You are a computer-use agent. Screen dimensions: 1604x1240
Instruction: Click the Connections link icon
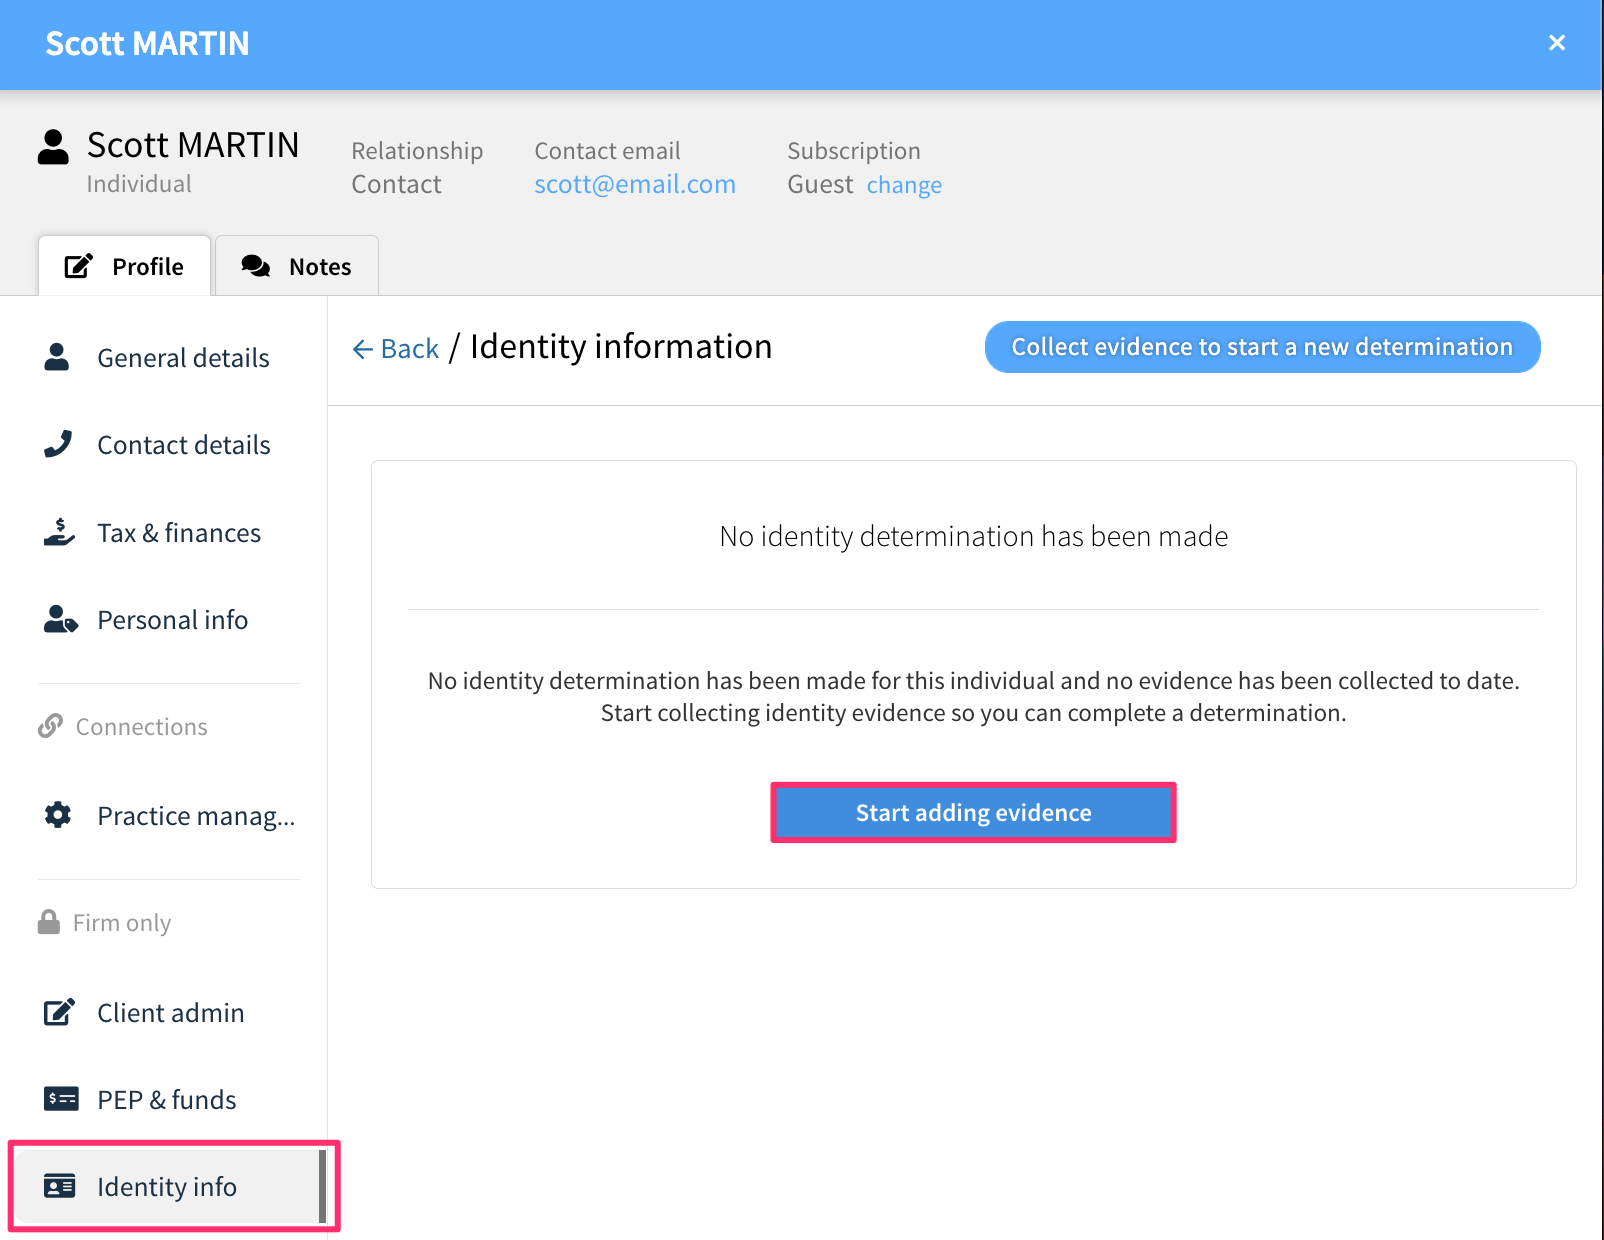pyautogui.click(x=50, y=726)
